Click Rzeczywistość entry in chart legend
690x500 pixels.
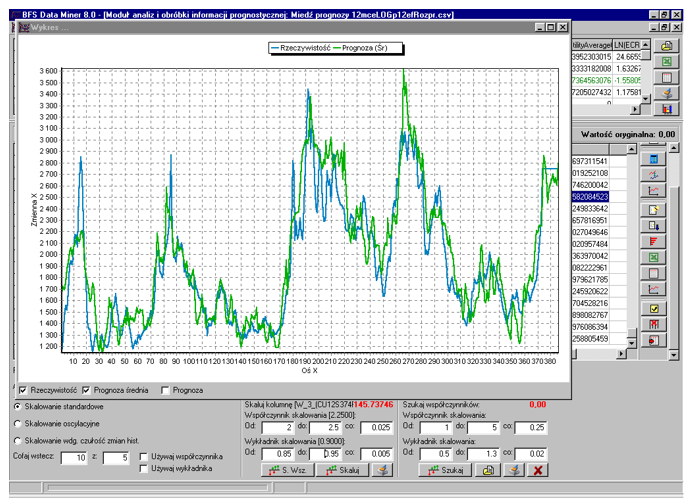pos(301,48)
